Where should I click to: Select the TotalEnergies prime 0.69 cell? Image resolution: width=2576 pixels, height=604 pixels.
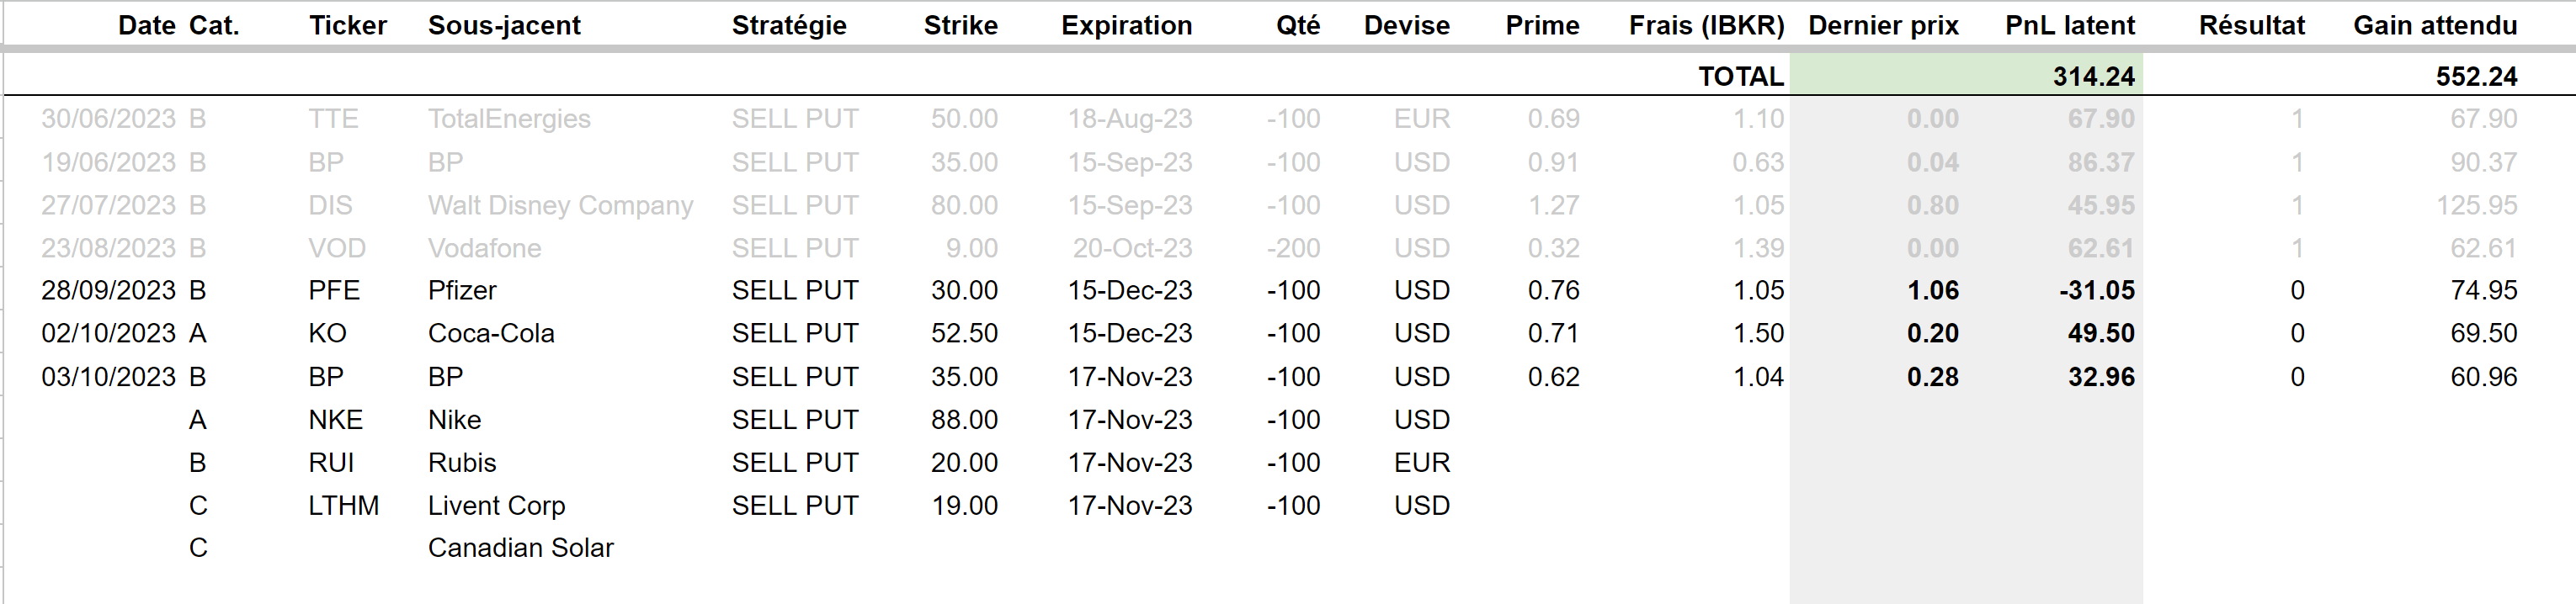click(1553, 119)
